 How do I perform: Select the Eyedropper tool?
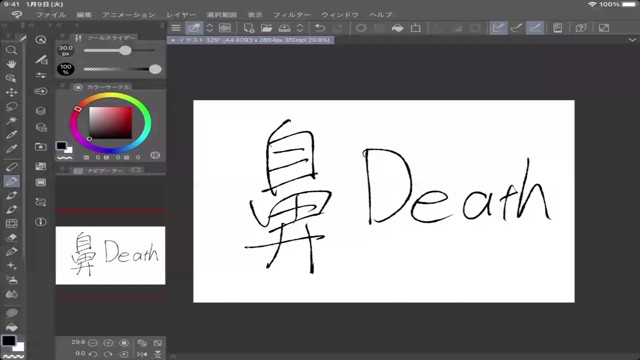11,135
